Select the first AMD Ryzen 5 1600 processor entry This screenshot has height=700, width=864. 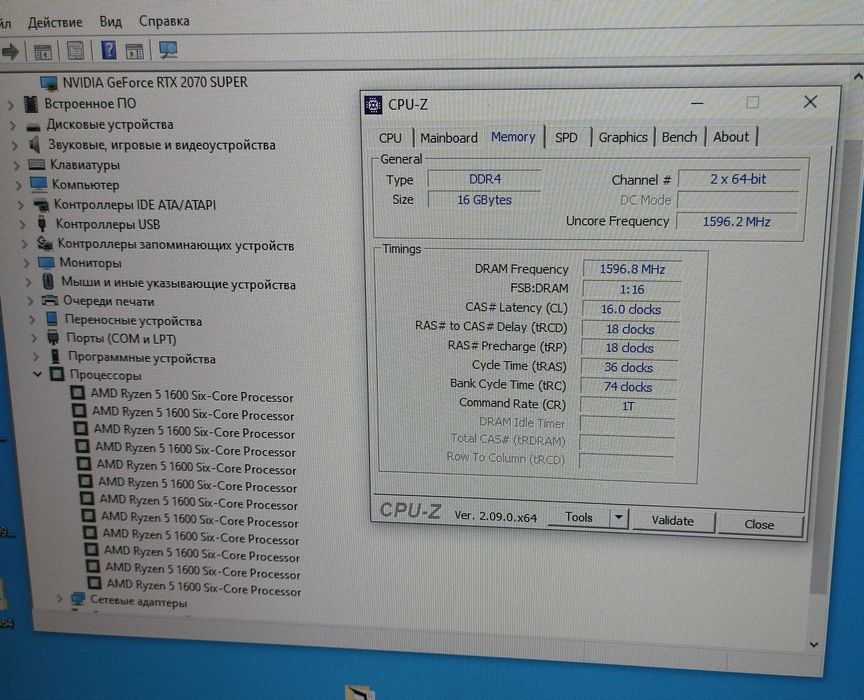pyautogui.click(x=191, y=396)
